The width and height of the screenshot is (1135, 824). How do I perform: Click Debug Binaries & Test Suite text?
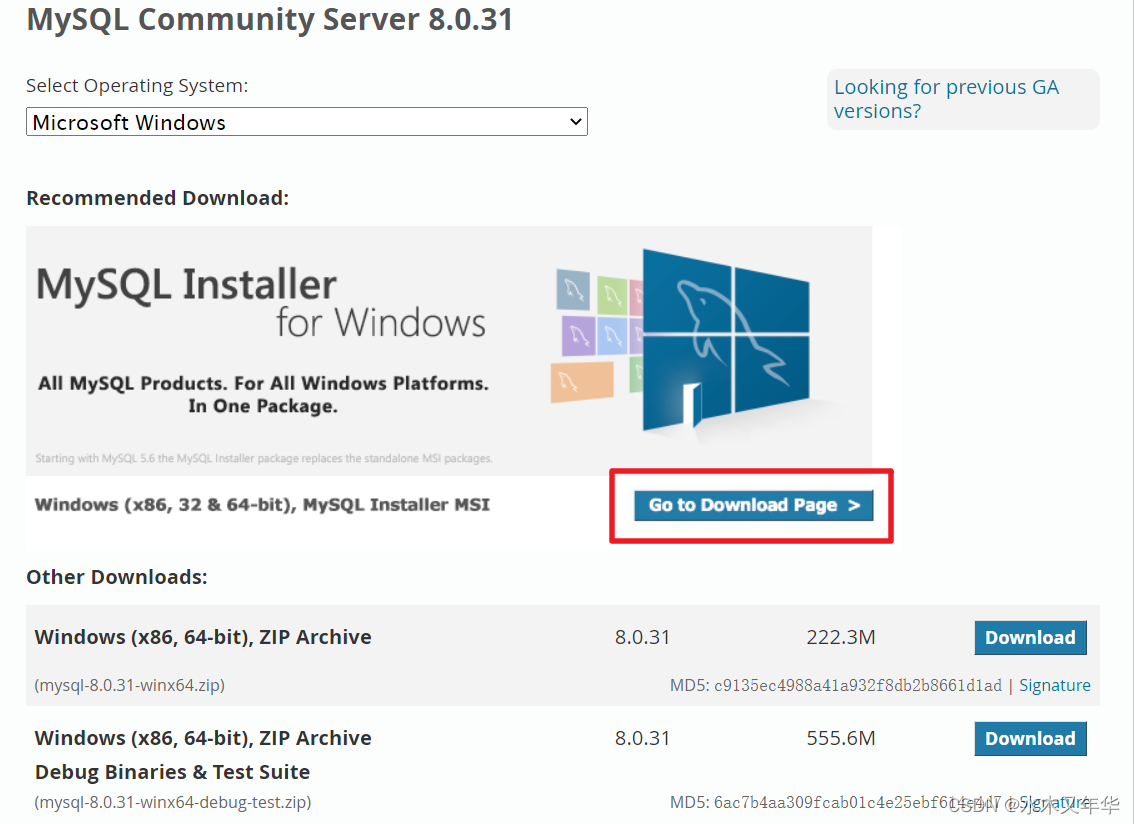[x=172, y=772]
